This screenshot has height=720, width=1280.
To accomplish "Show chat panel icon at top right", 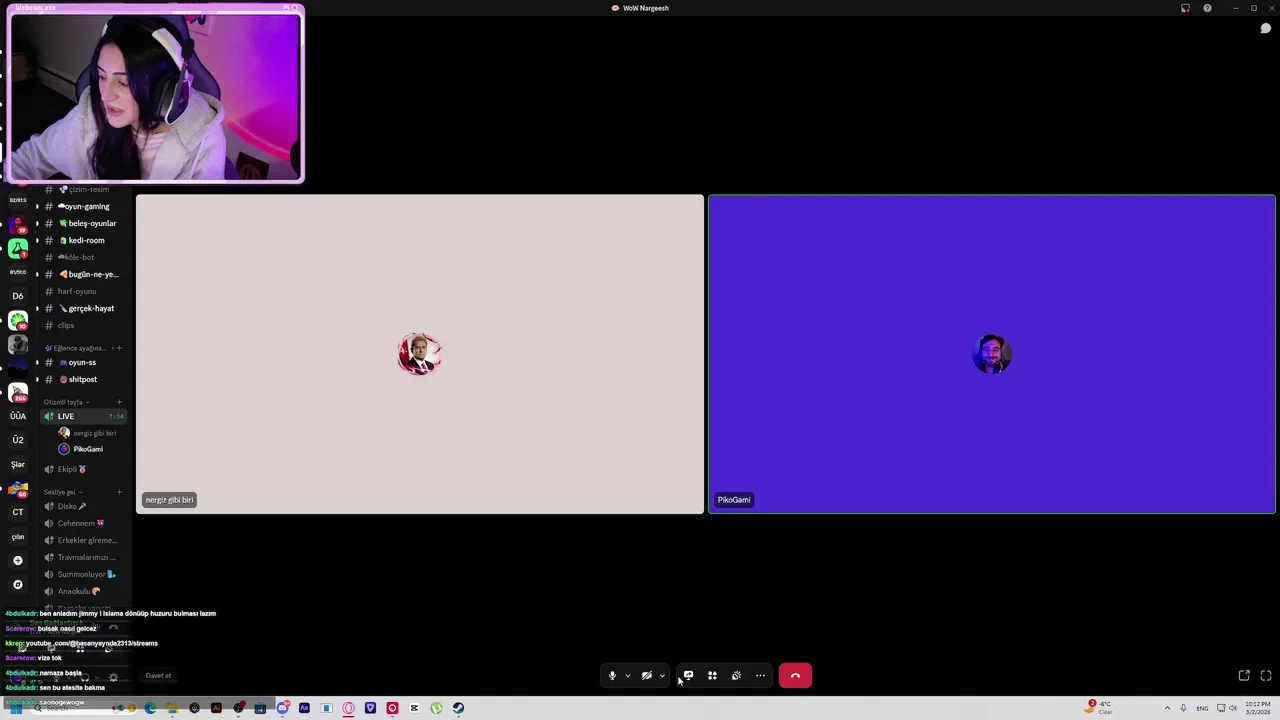I will [1265, 28].
